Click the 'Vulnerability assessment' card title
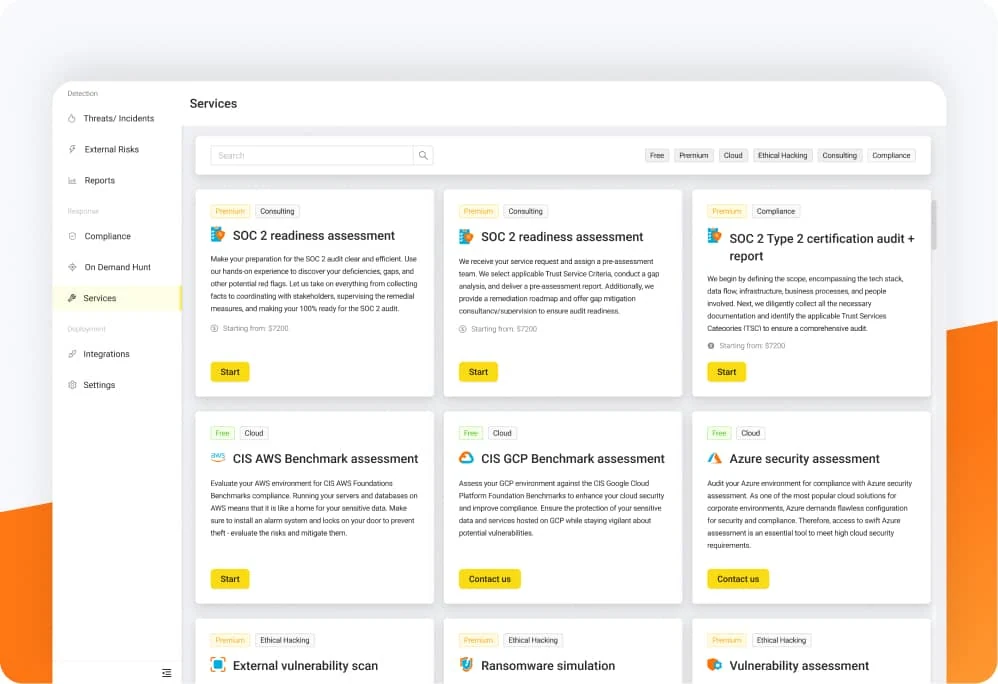998x684 pixels. click(799, 666)
